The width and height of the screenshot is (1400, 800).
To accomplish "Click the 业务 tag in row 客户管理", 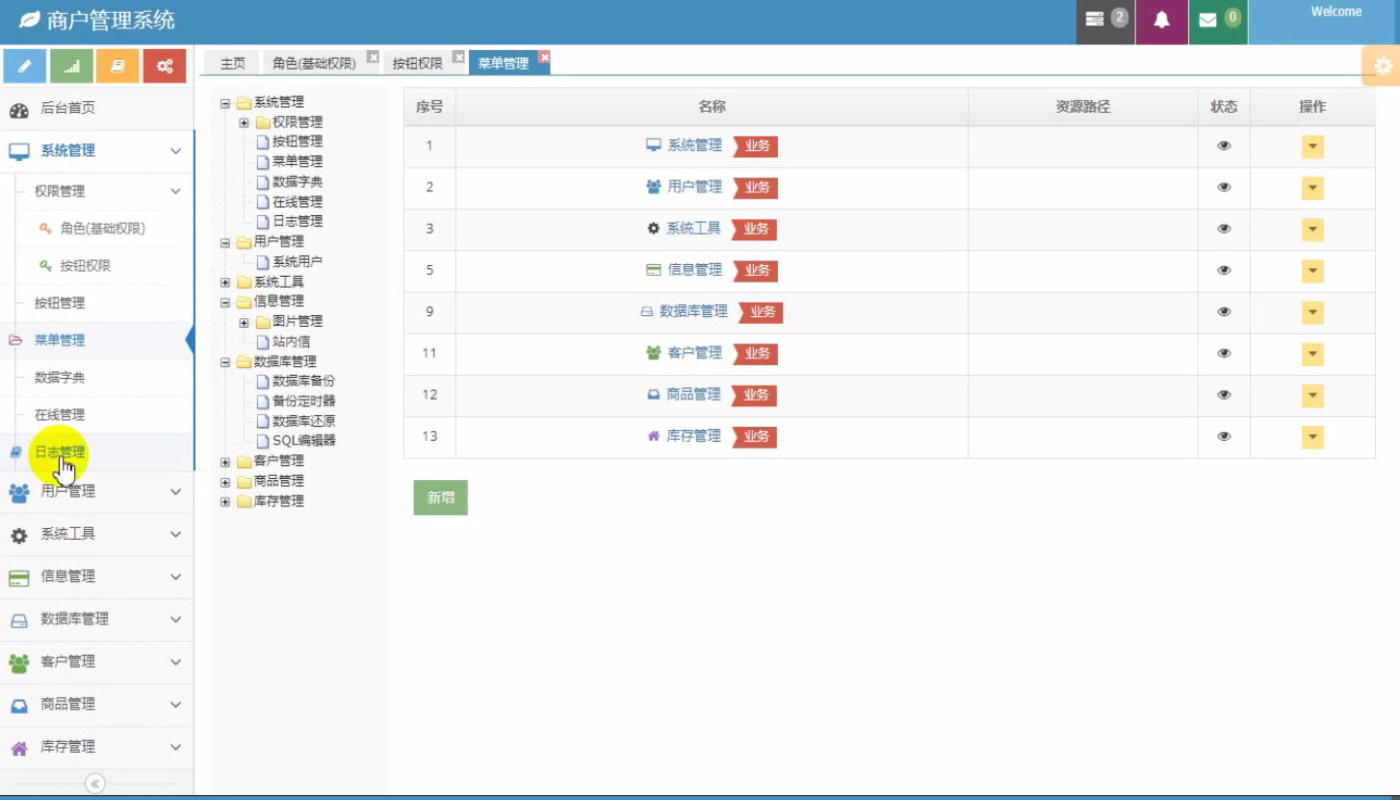I will coord(755,353).
